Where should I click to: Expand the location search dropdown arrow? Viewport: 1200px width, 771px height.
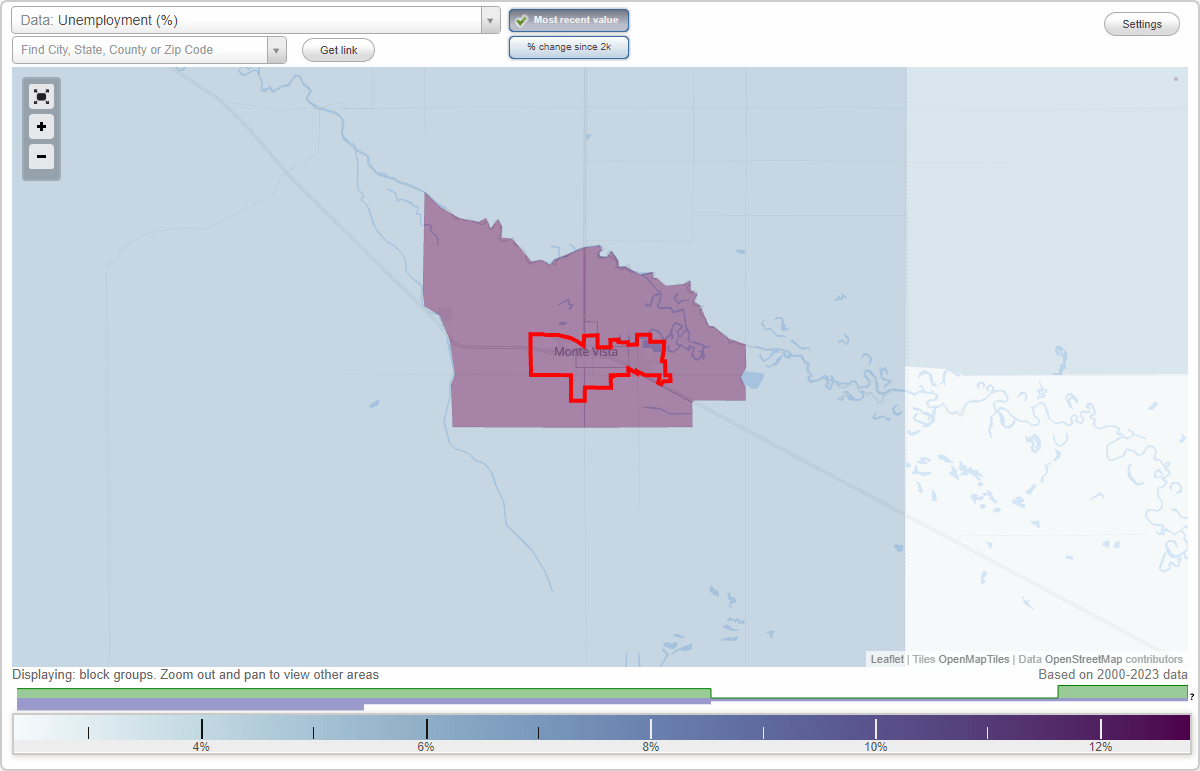[276, 49]
